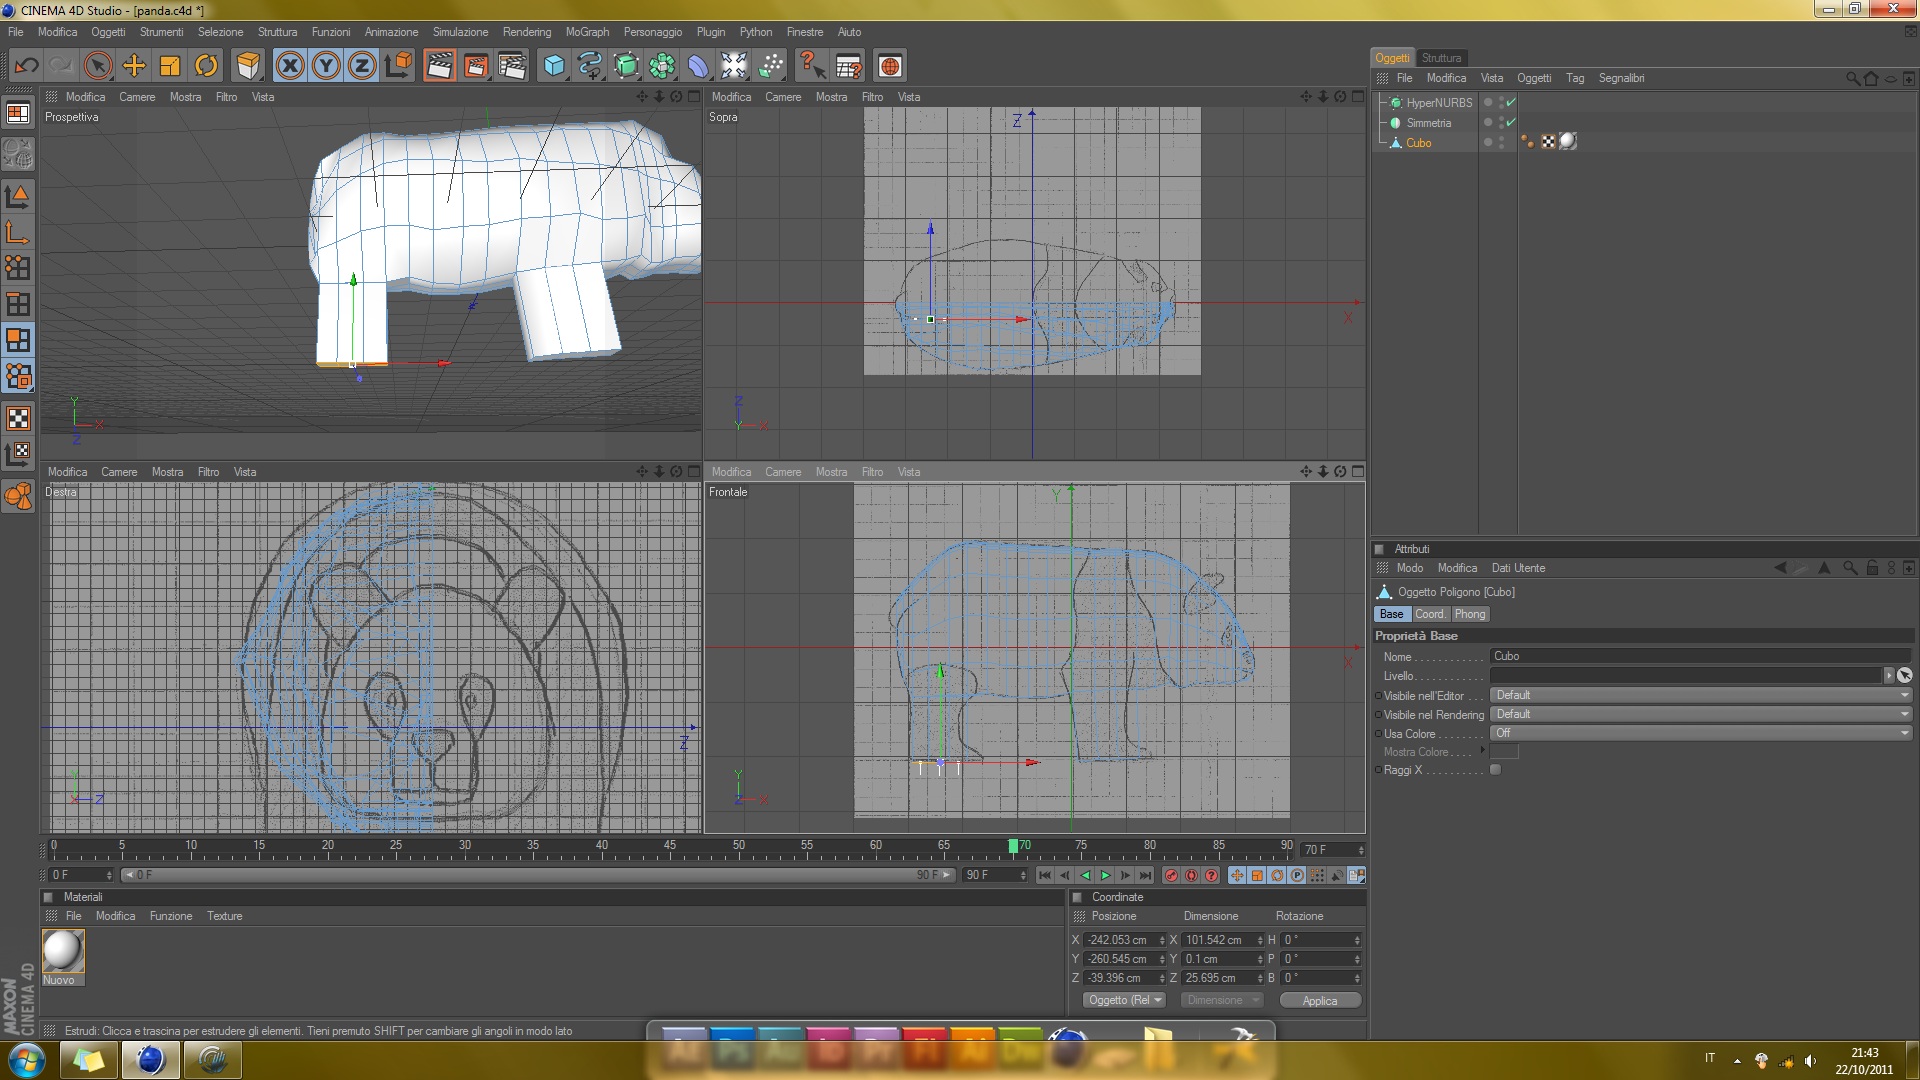Select the Simmetria object in tree
Screen dimensions: 1920x1080
coord(1428,123)
